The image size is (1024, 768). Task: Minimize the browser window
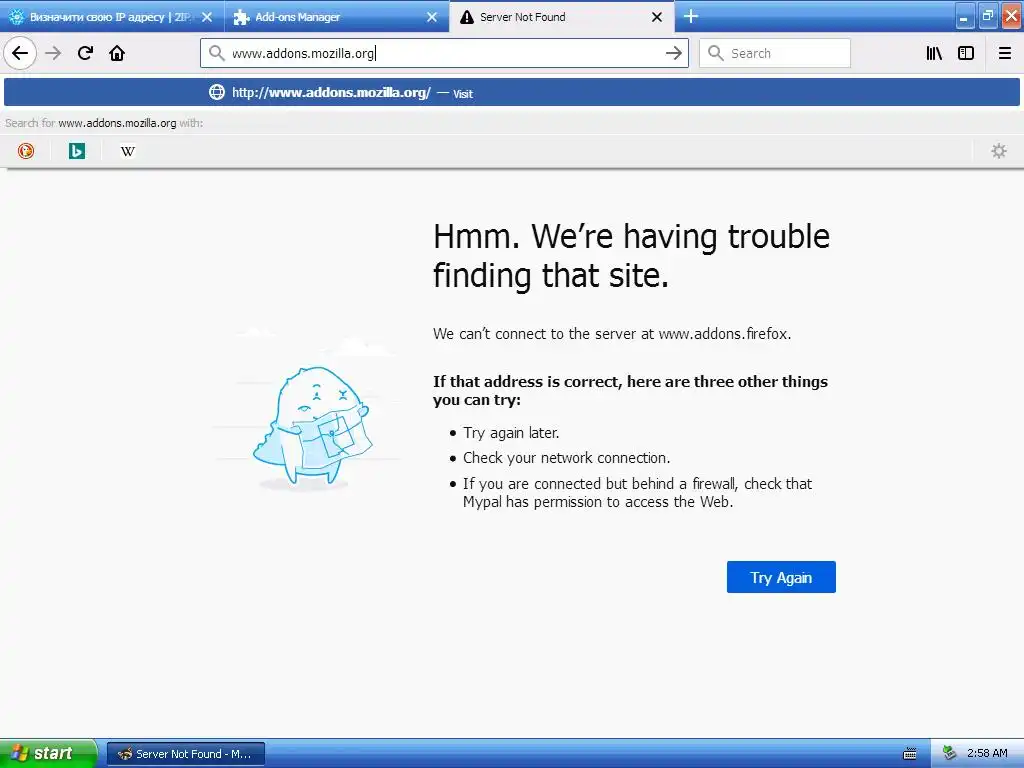(x=964, y=17)
